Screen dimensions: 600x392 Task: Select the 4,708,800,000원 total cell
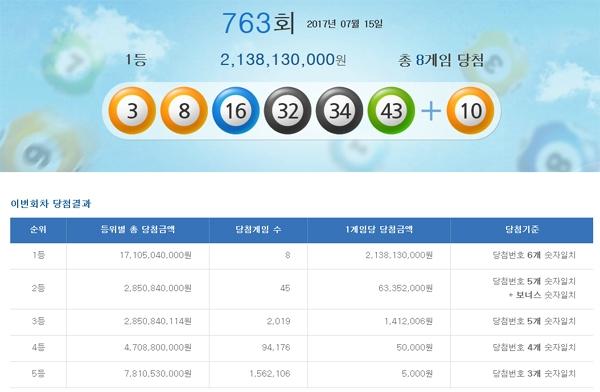tap(158, 348)
